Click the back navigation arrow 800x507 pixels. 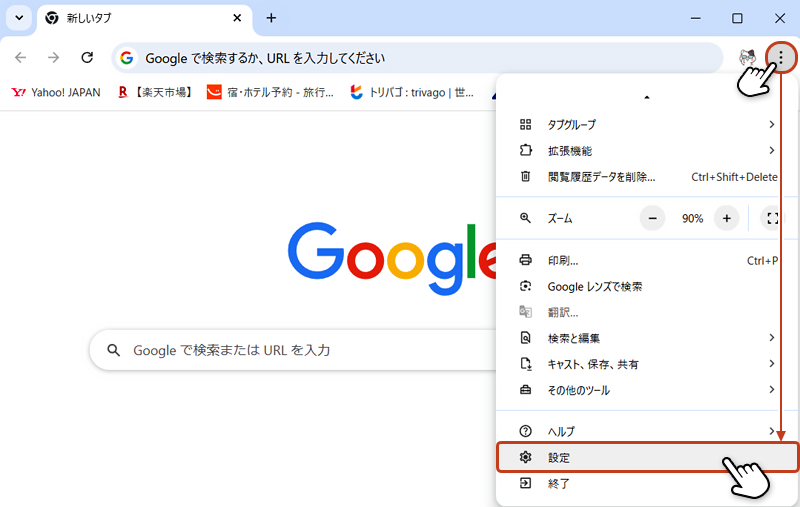[x=20, y=58]
